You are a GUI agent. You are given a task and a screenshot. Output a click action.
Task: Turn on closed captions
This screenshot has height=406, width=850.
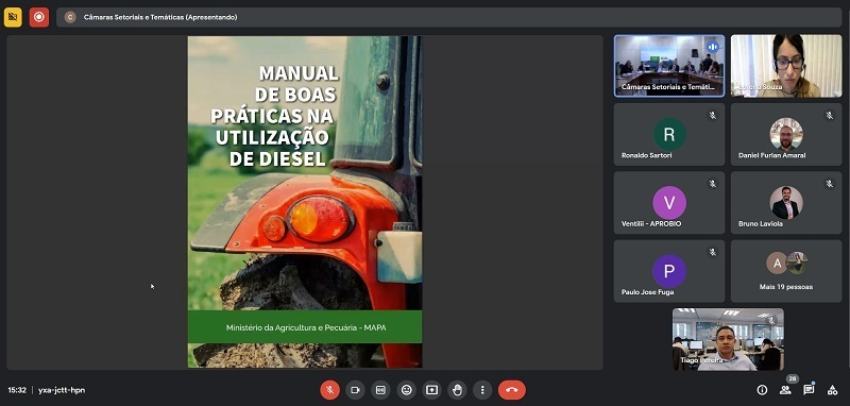point(381,390)
